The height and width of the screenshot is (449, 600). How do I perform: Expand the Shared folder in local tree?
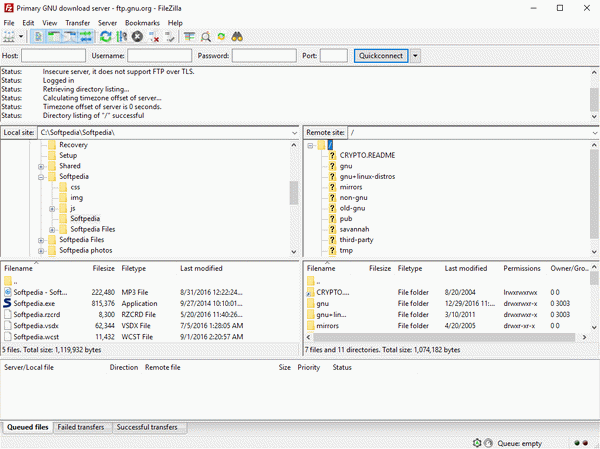pos(41,167)
